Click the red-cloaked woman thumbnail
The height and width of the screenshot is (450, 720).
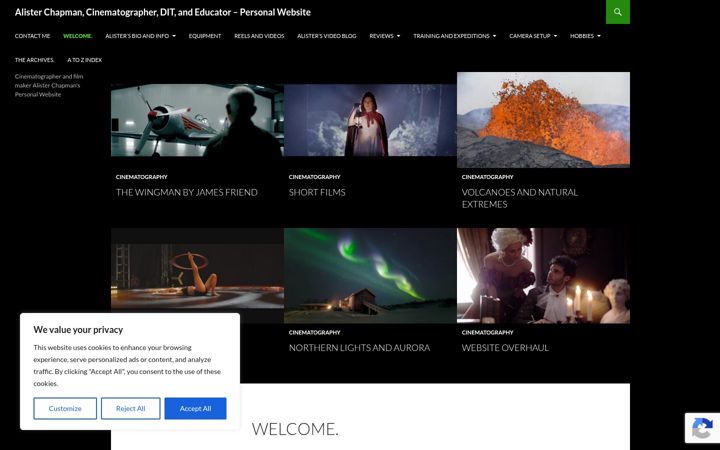(370, 120)
